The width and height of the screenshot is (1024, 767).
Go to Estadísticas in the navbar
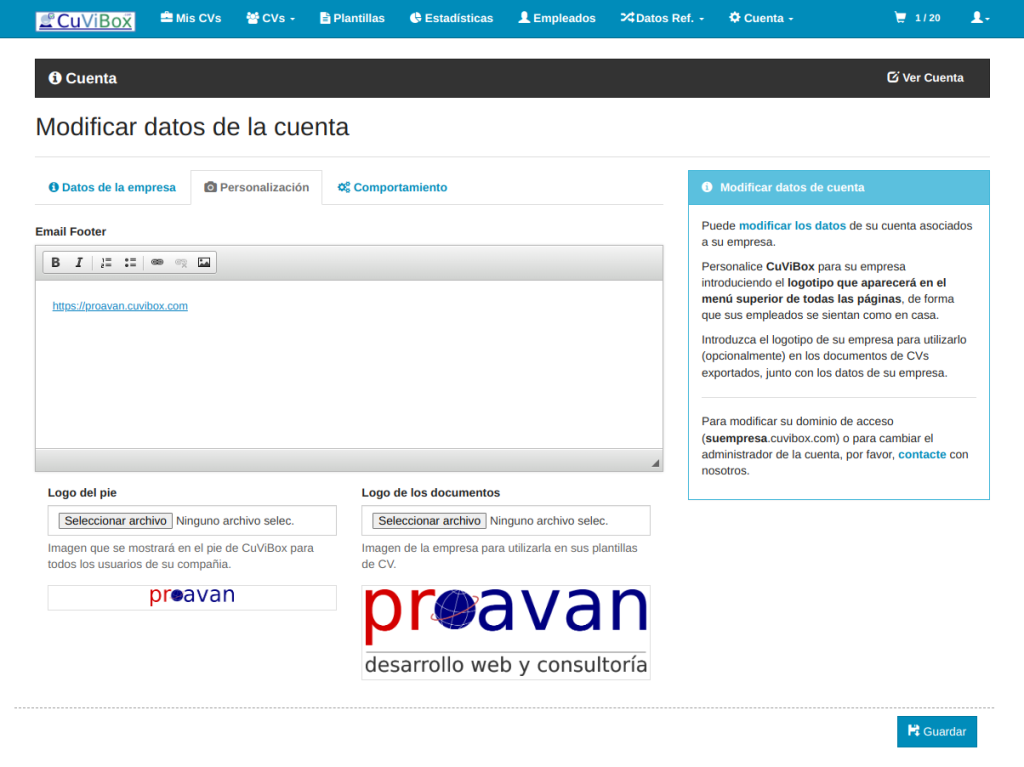[x=451, y=18]
